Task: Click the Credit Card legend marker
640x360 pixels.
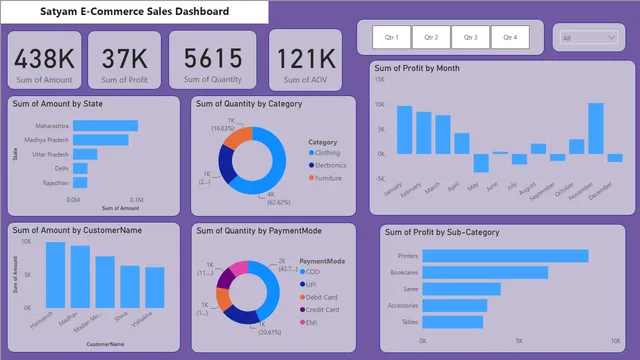Action: [302, 310]
